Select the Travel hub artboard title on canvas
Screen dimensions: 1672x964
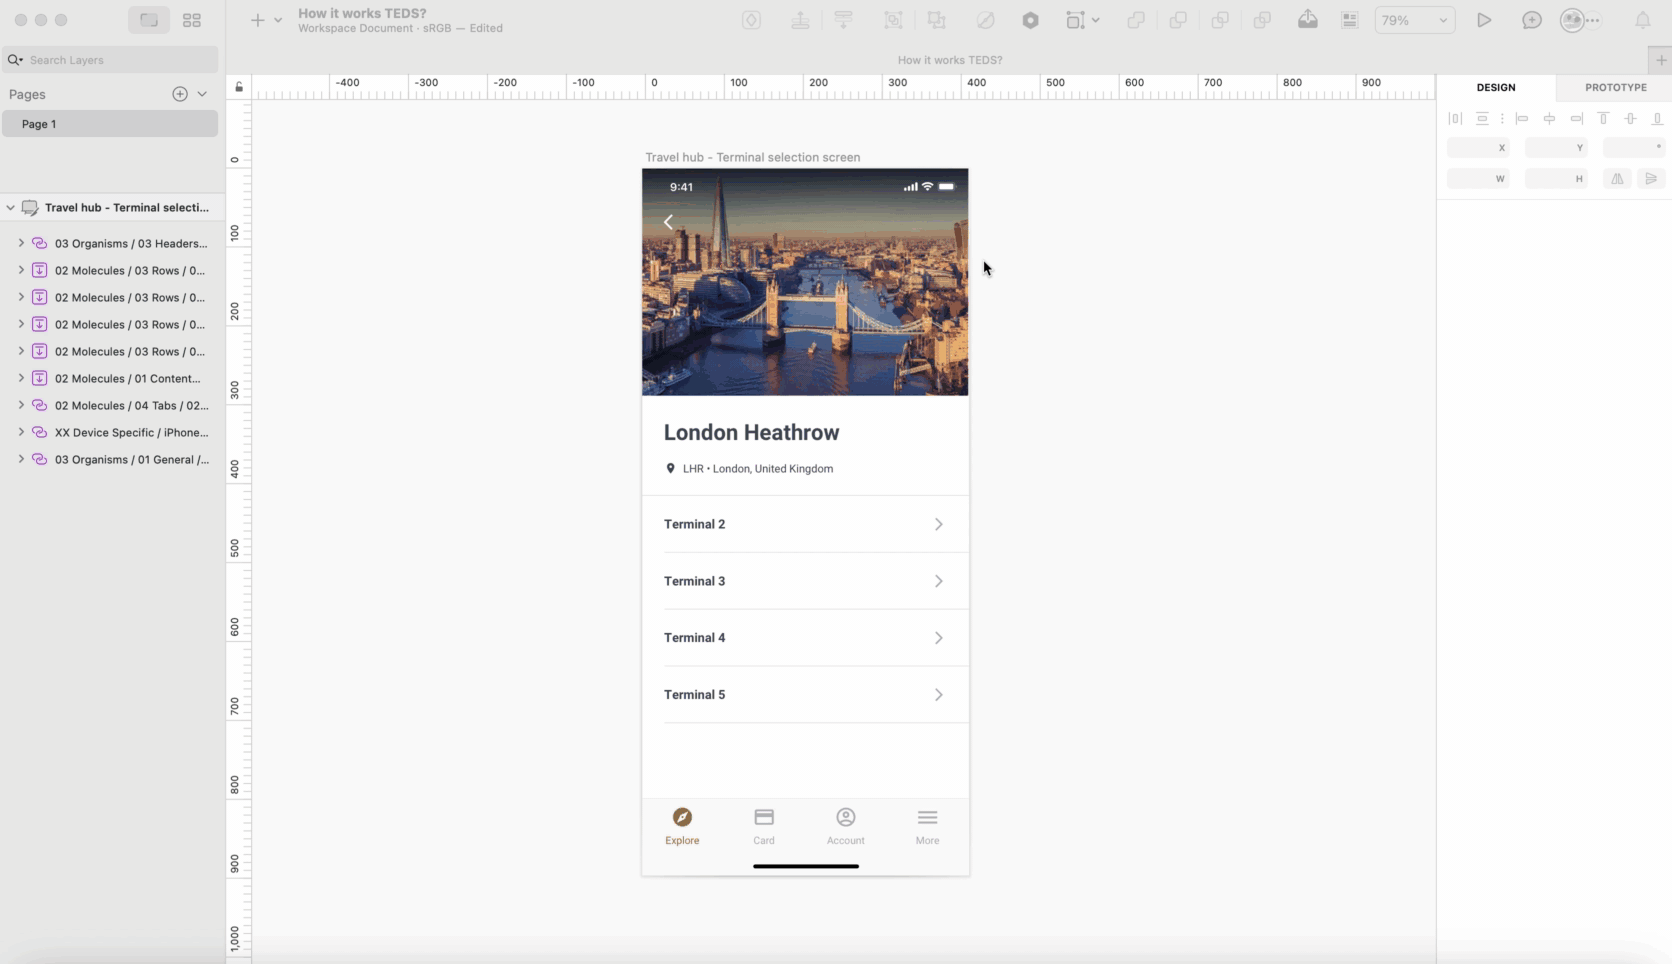pyautogui.click(x=752, y=157)
